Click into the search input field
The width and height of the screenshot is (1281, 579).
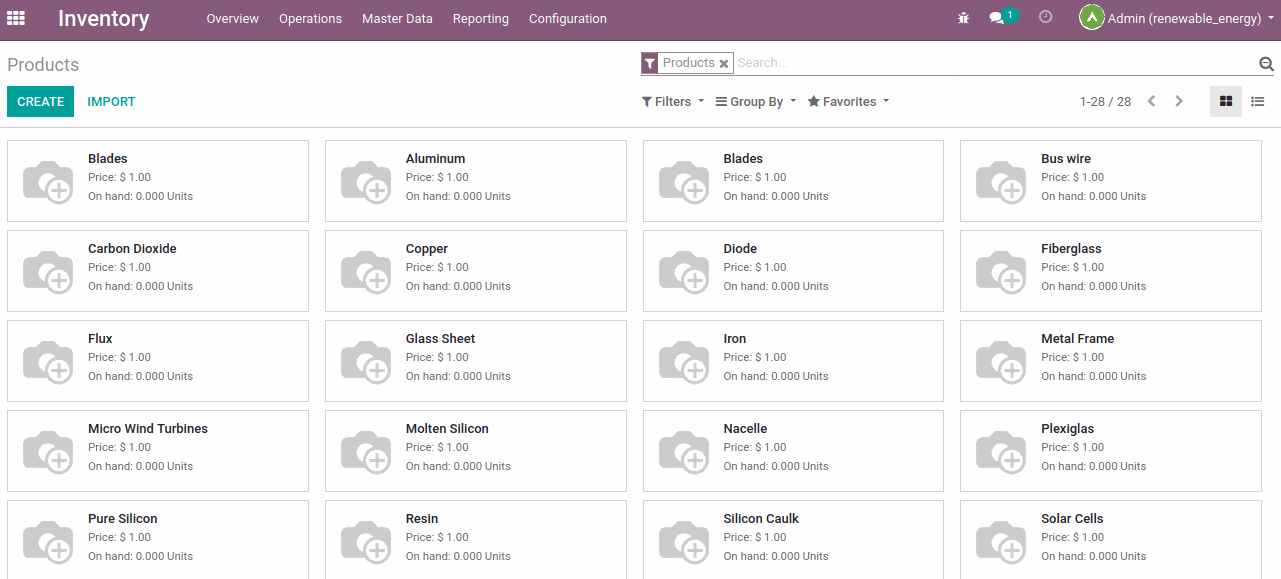tap(990, 63)
